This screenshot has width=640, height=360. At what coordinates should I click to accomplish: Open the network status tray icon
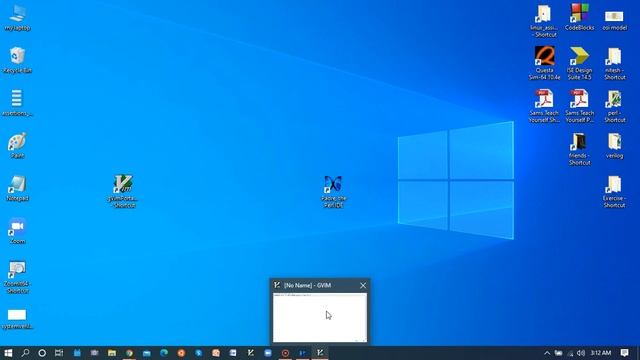click(570, 353)
